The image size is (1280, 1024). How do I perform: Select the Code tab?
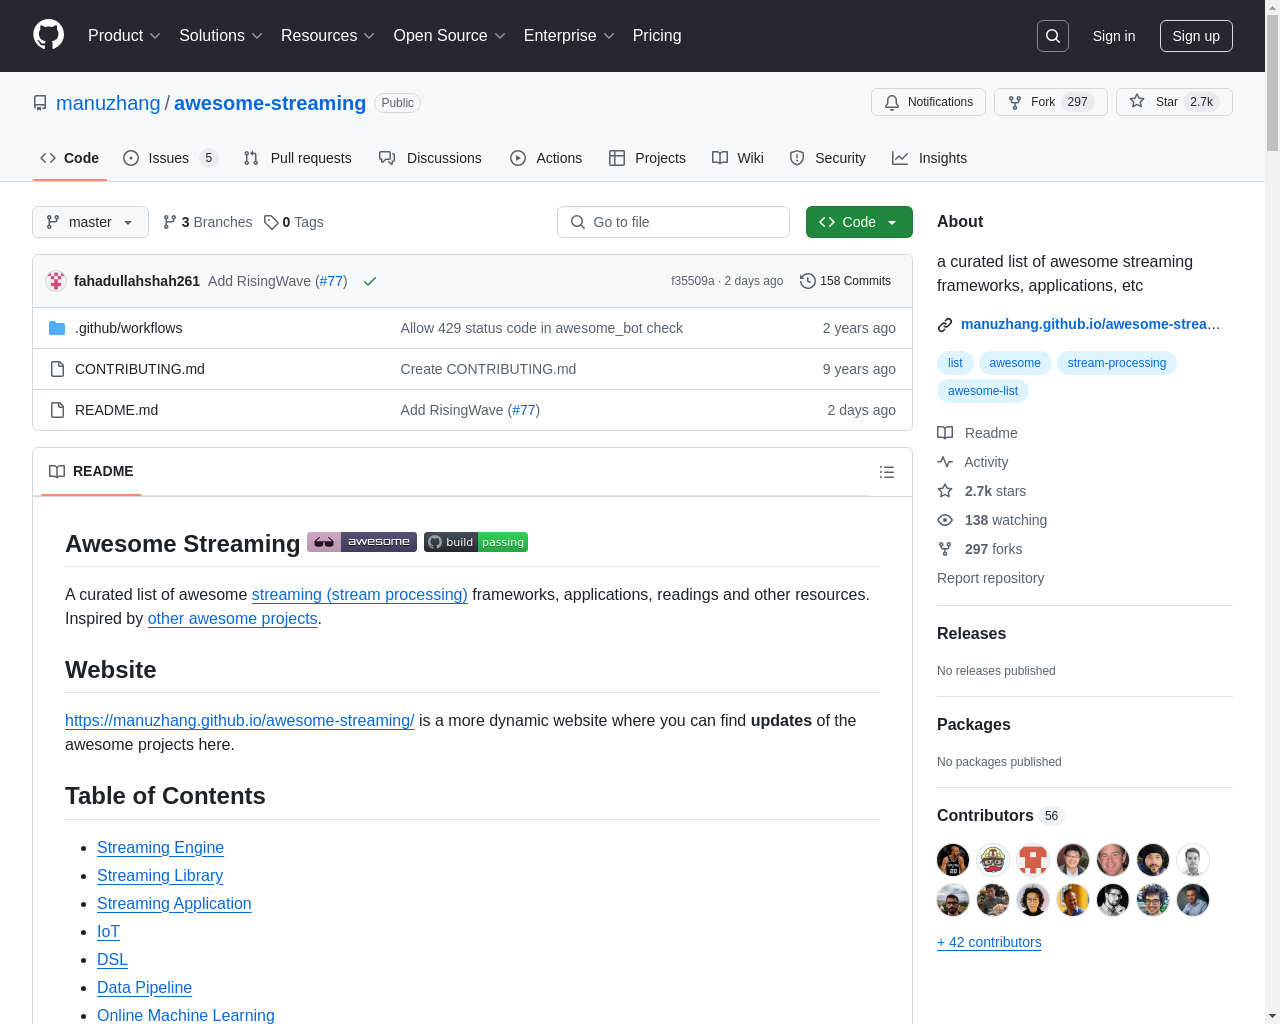pyautogui.click(x=70, y=158)
